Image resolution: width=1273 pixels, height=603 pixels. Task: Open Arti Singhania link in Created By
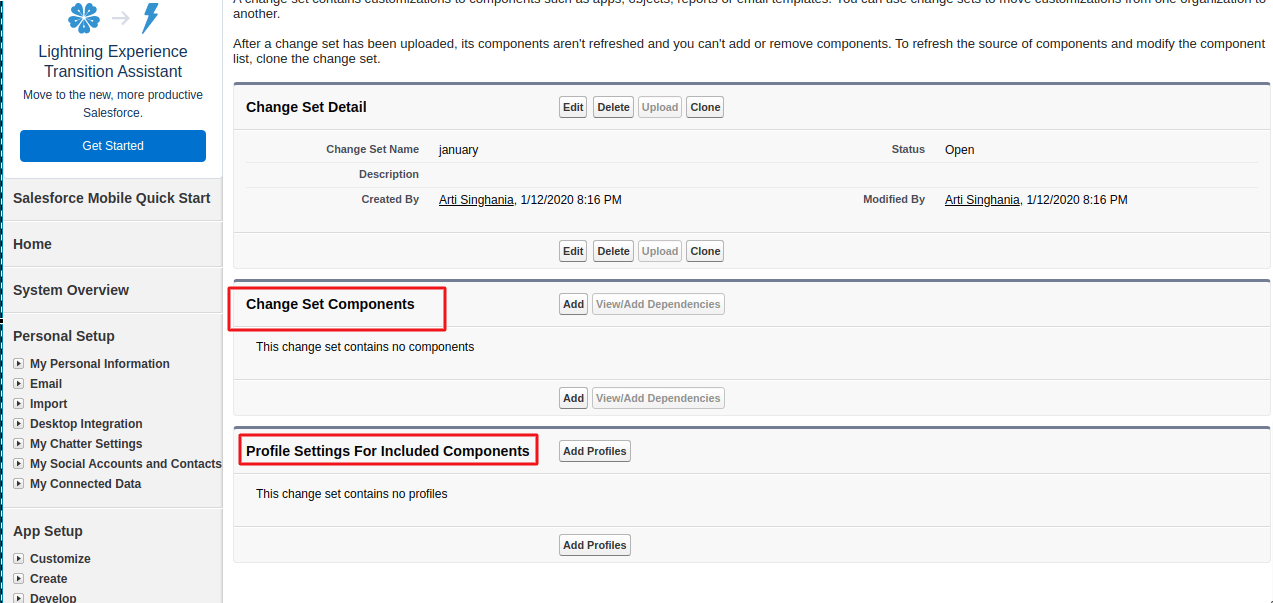(x=476, y=200)
